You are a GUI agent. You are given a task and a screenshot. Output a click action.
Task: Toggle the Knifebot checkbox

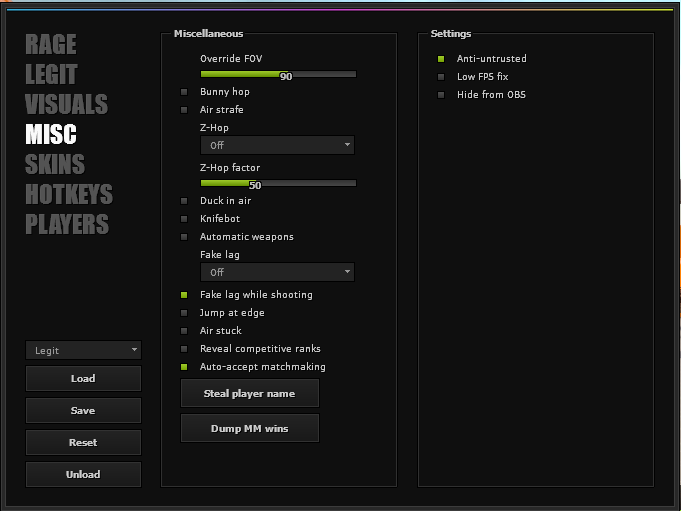coord(184,219)
